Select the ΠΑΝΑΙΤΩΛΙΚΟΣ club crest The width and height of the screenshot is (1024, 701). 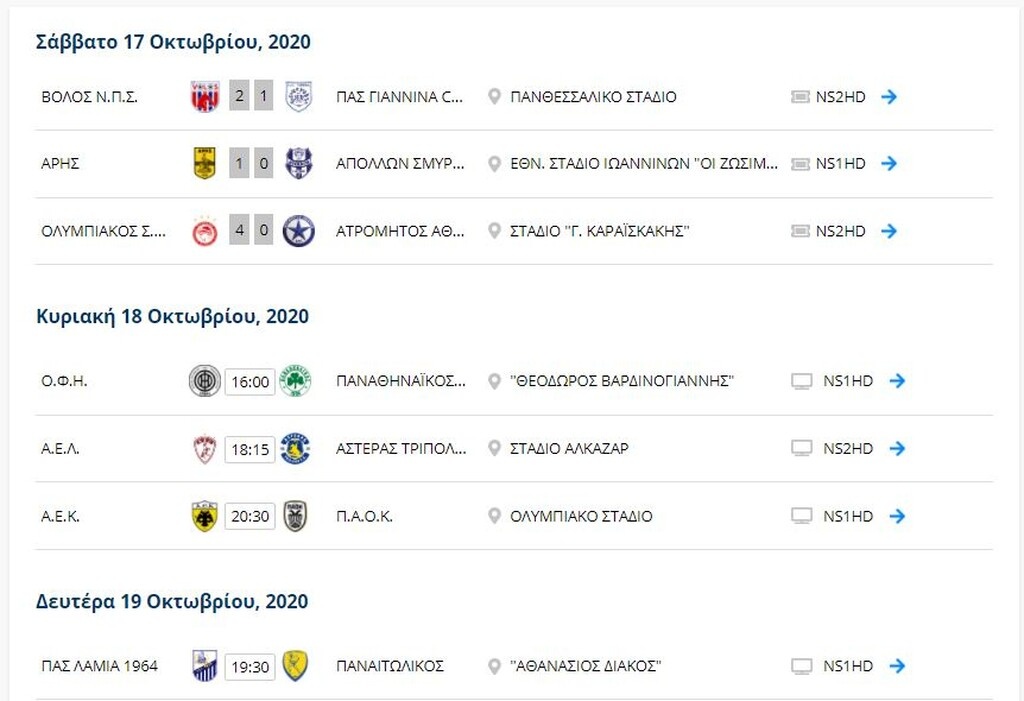(296, 664)
